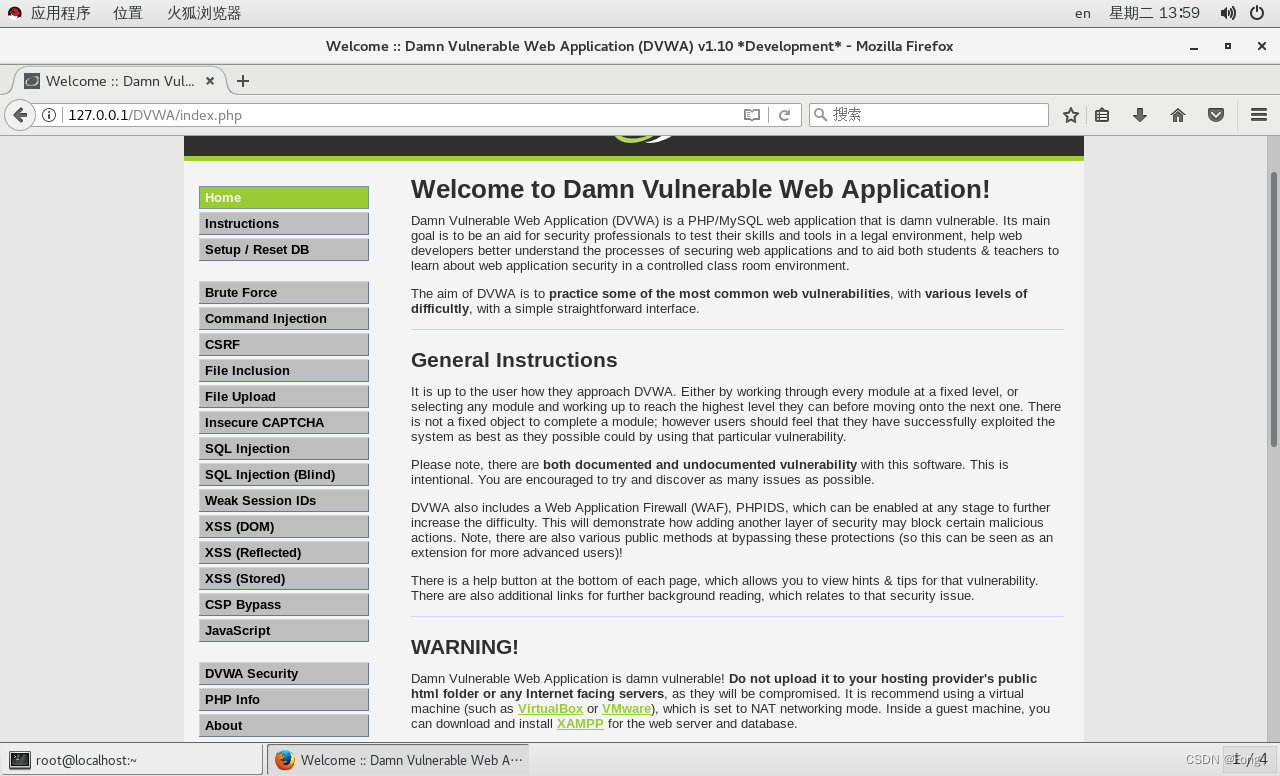Follow the XAMPP download link

[580, 724]
